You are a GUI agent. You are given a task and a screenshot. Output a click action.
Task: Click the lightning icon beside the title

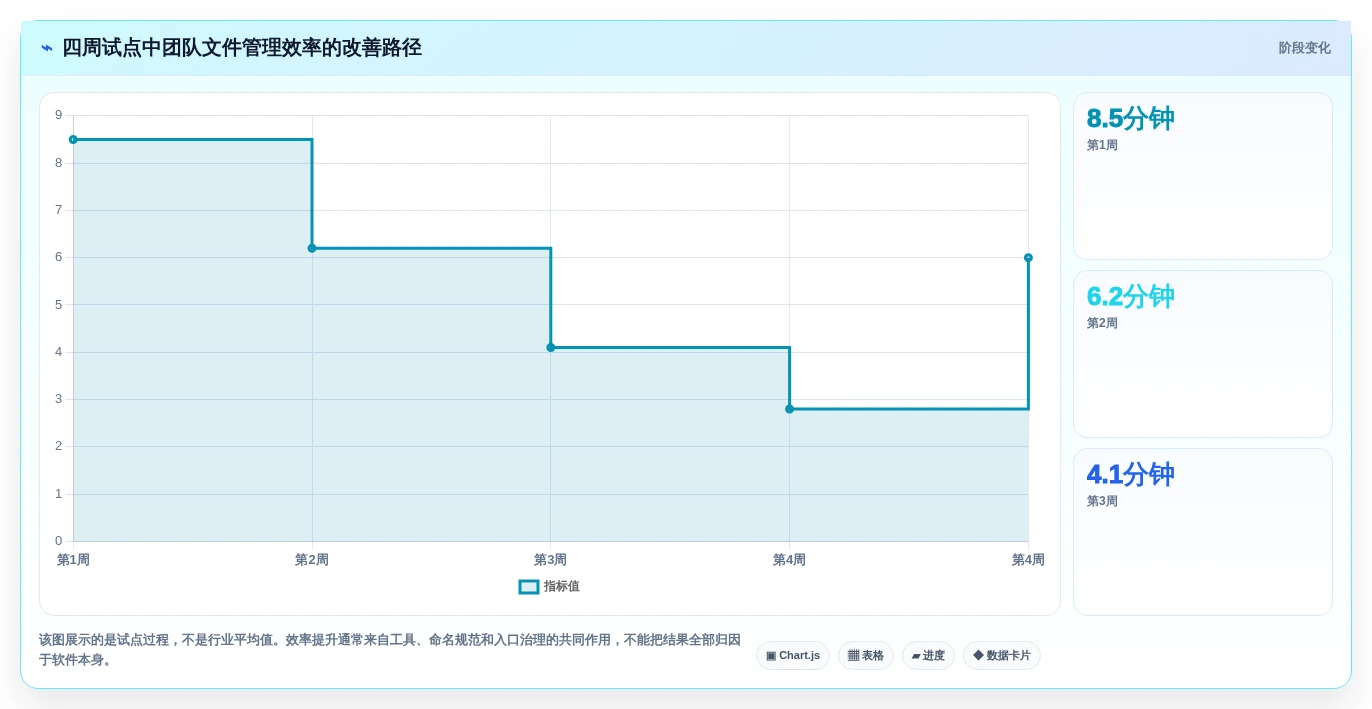pyautogui.click(x=47, y=48)
